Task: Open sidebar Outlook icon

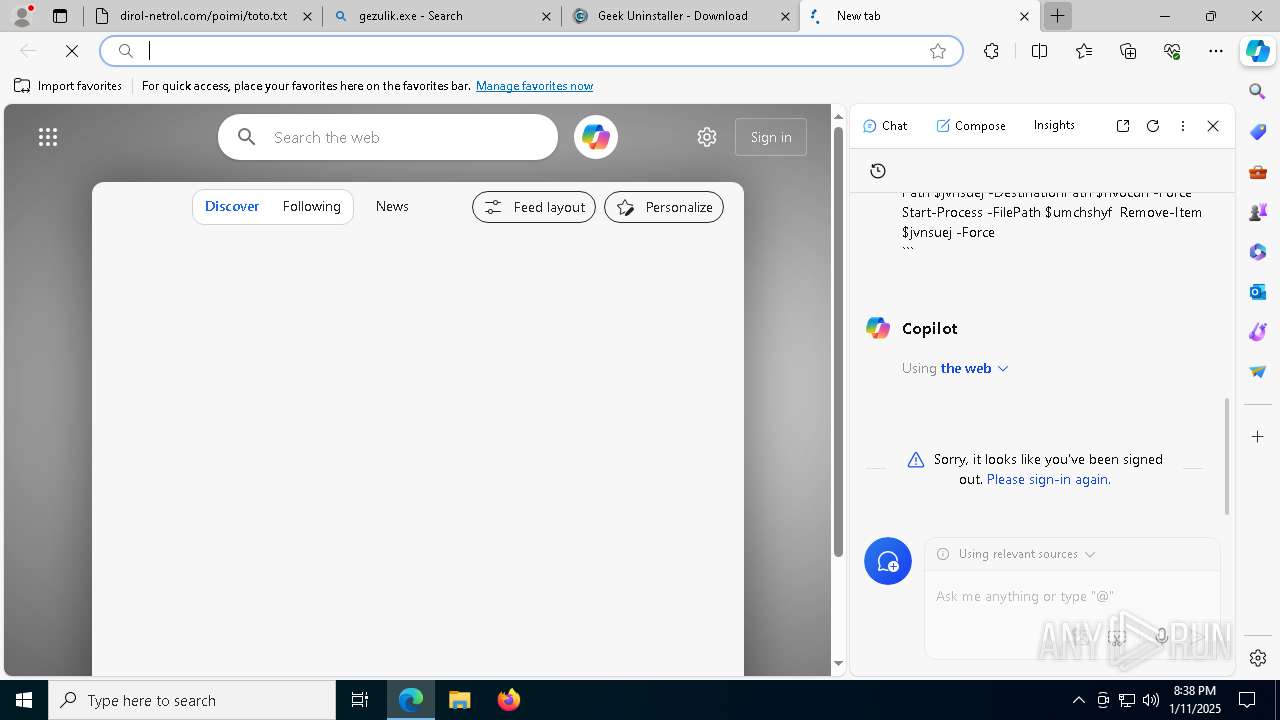Action: [x=1258, y=292]
